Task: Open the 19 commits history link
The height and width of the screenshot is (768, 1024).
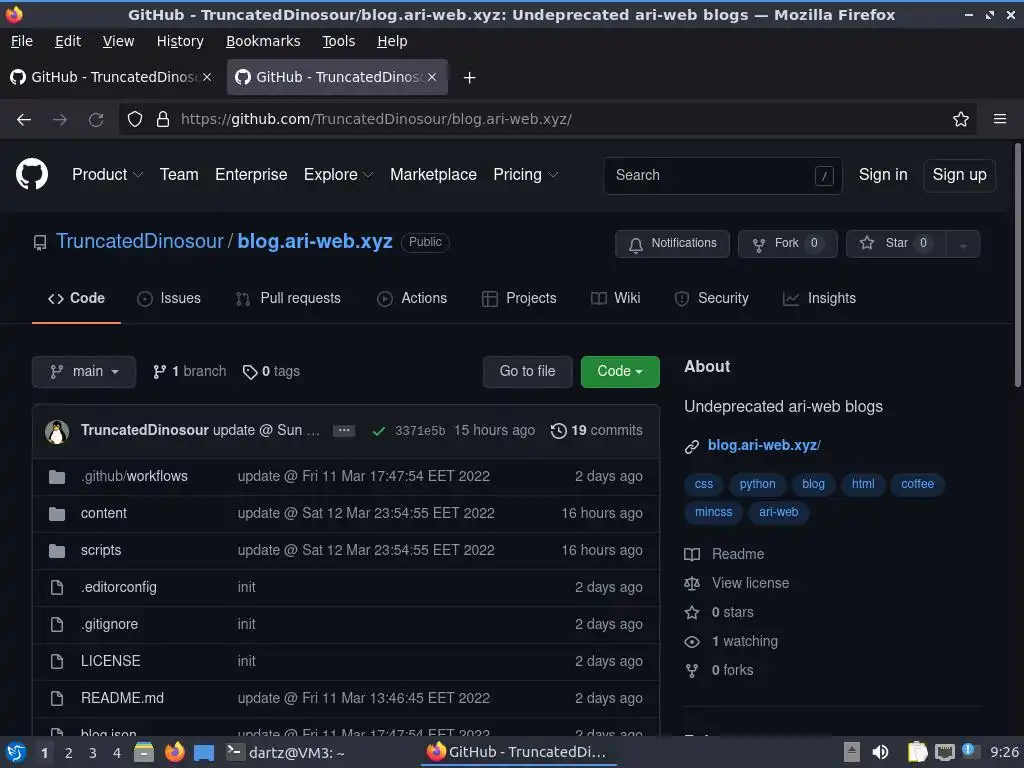Action: [x=597, y=430]
